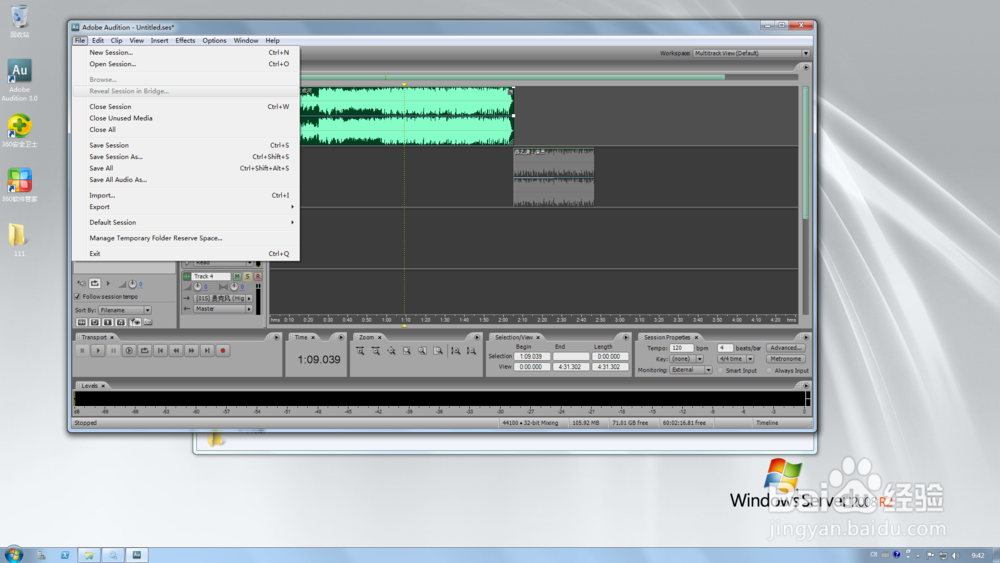Click the Fast Forward transport button
The image size is (1000, 563).
[x=191, y=351]
